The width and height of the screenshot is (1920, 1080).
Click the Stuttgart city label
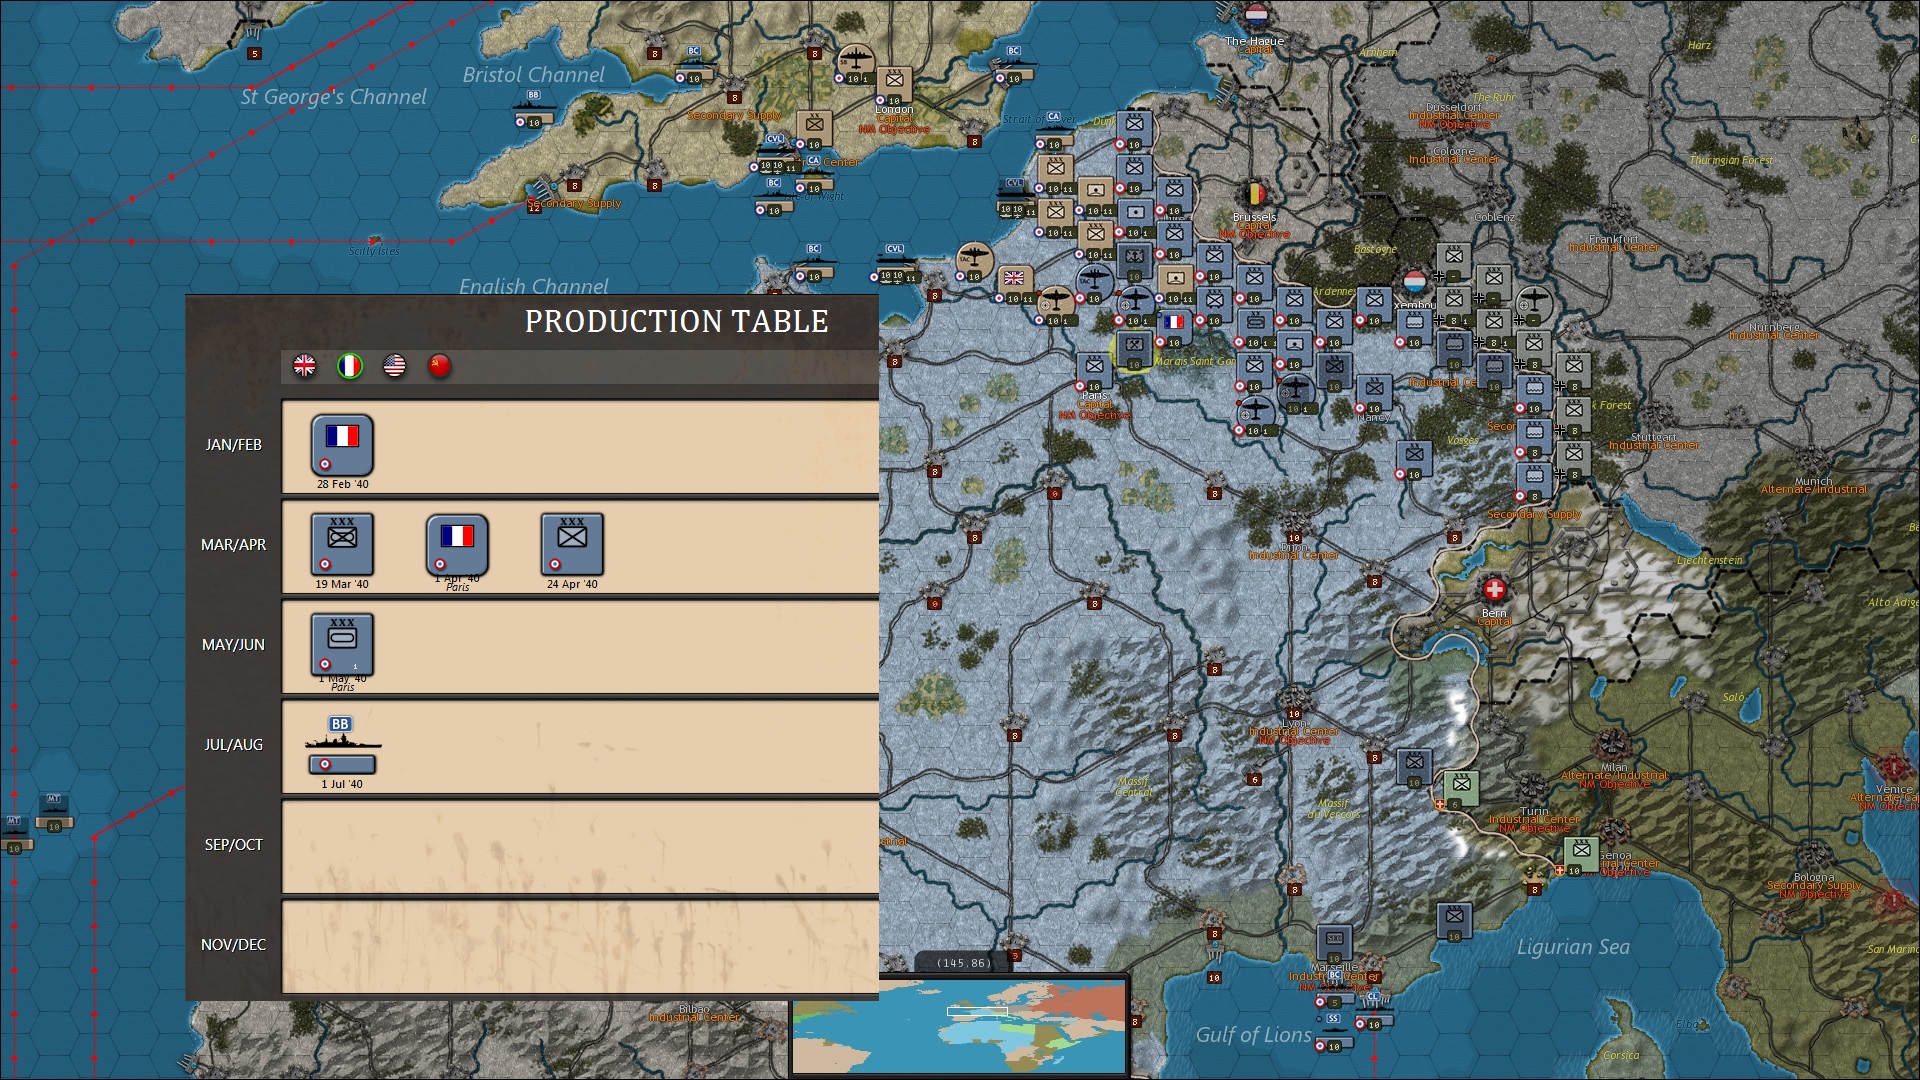pos(1653,437)
